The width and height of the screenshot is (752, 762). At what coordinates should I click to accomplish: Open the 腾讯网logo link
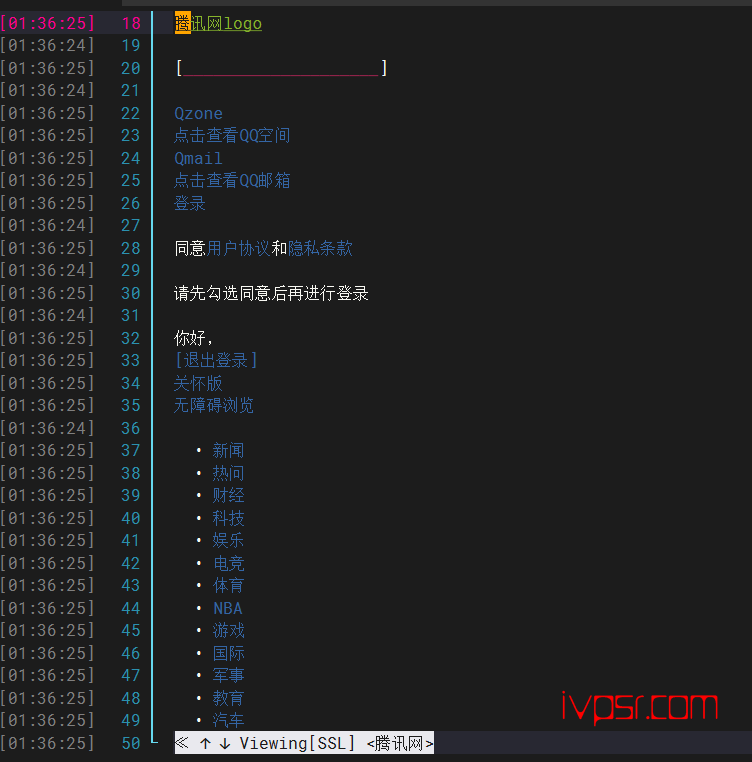click(x=218, y=23)
